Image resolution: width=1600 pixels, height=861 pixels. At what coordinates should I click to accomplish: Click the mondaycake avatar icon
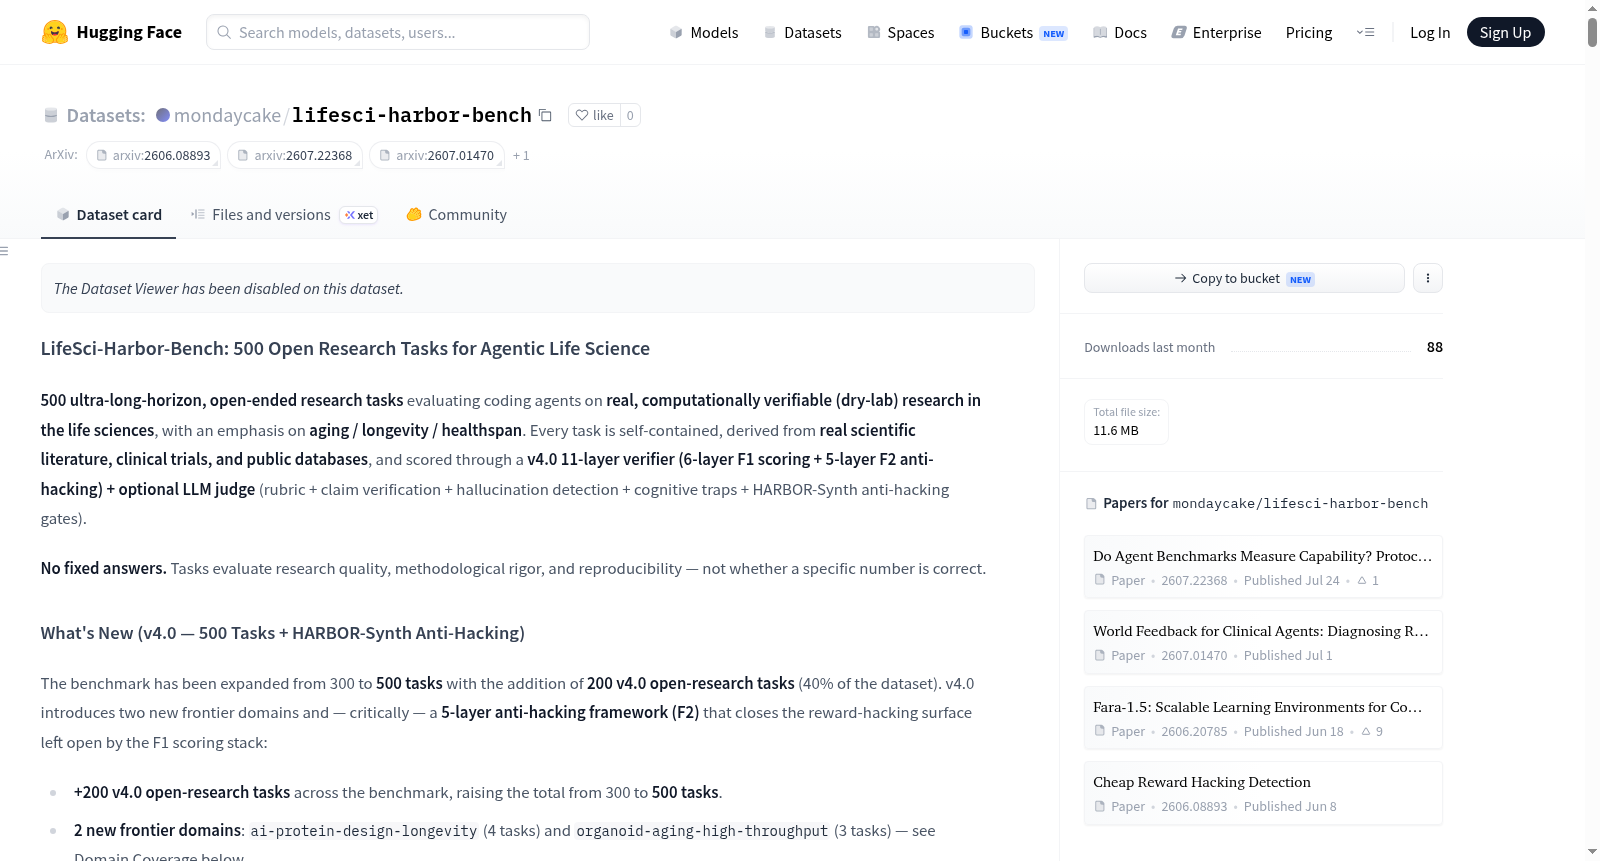[x=163, y=115]
